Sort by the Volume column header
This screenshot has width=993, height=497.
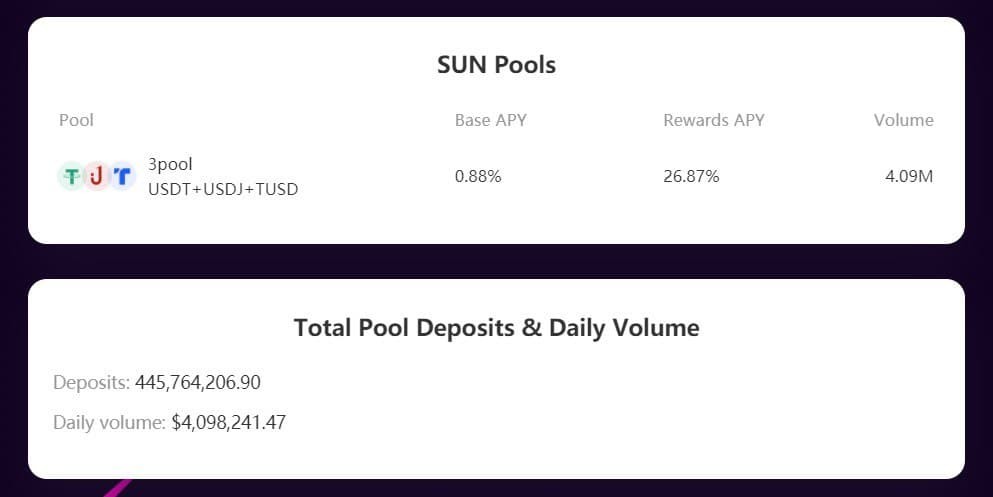904,120
